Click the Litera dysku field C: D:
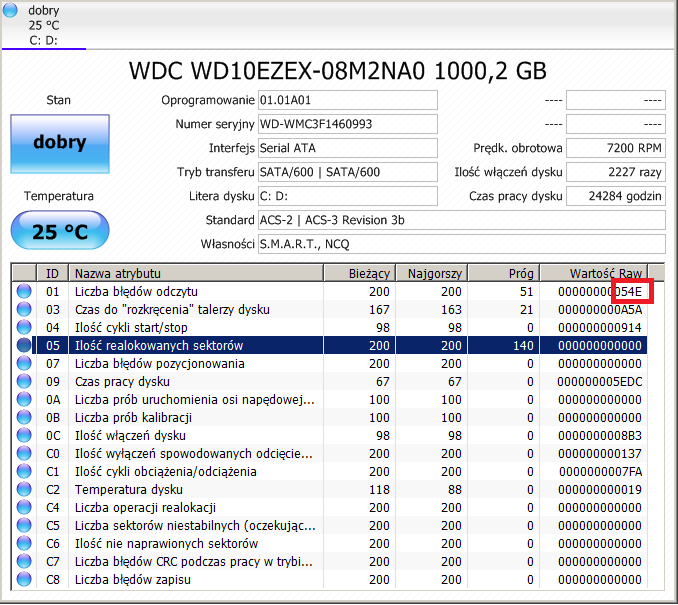678x605 pixels. click(x=348, y=196)
